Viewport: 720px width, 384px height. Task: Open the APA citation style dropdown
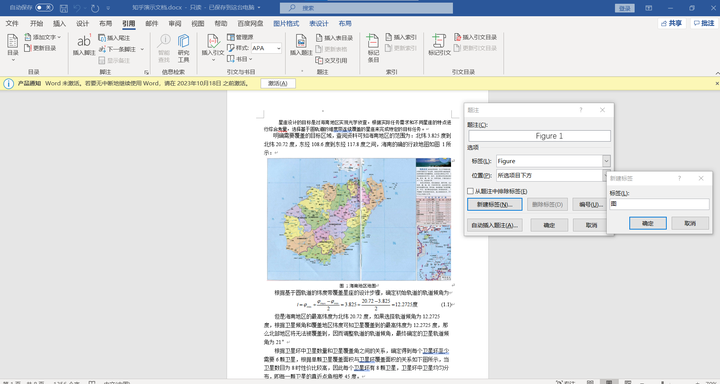pos(278,48)
